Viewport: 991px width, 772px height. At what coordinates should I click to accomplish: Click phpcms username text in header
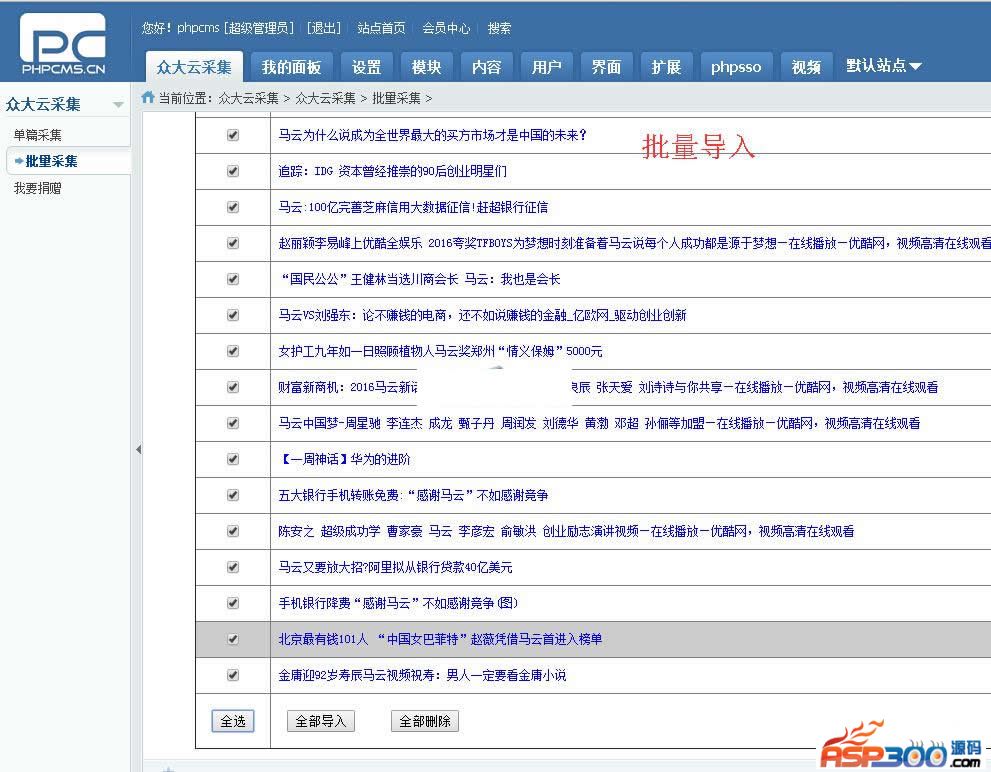198,28
